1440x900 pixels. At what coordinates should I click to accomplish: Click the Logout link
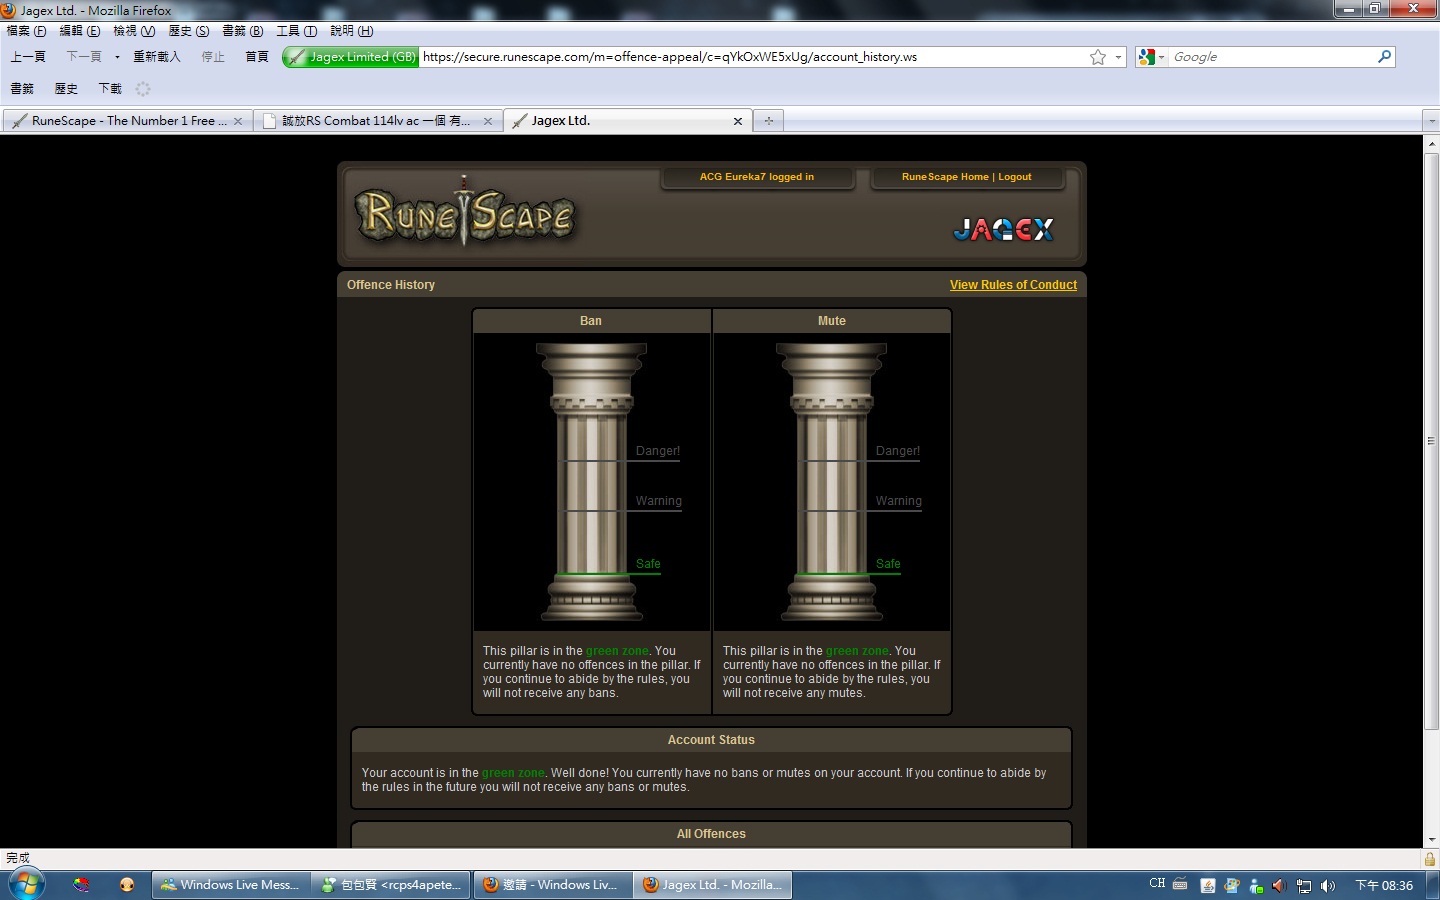point(1015,177)
